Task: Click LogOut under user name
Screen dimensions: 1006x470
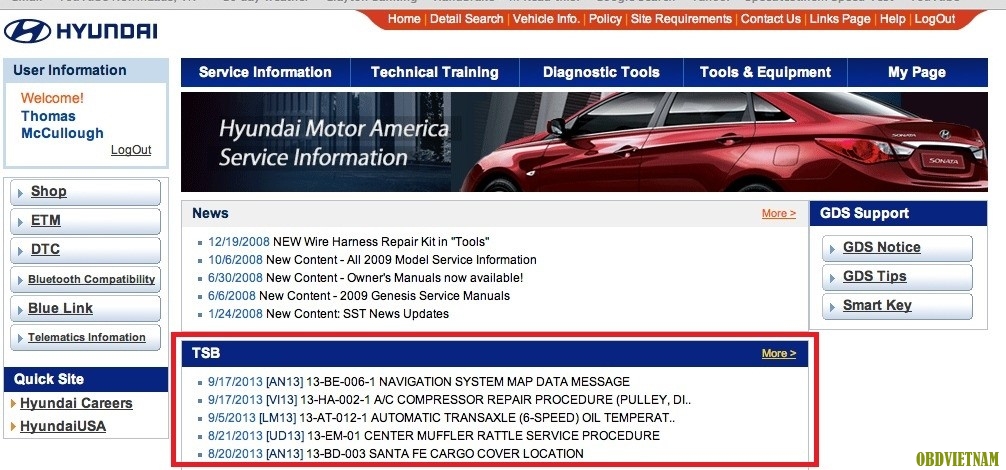Action: 131,150
